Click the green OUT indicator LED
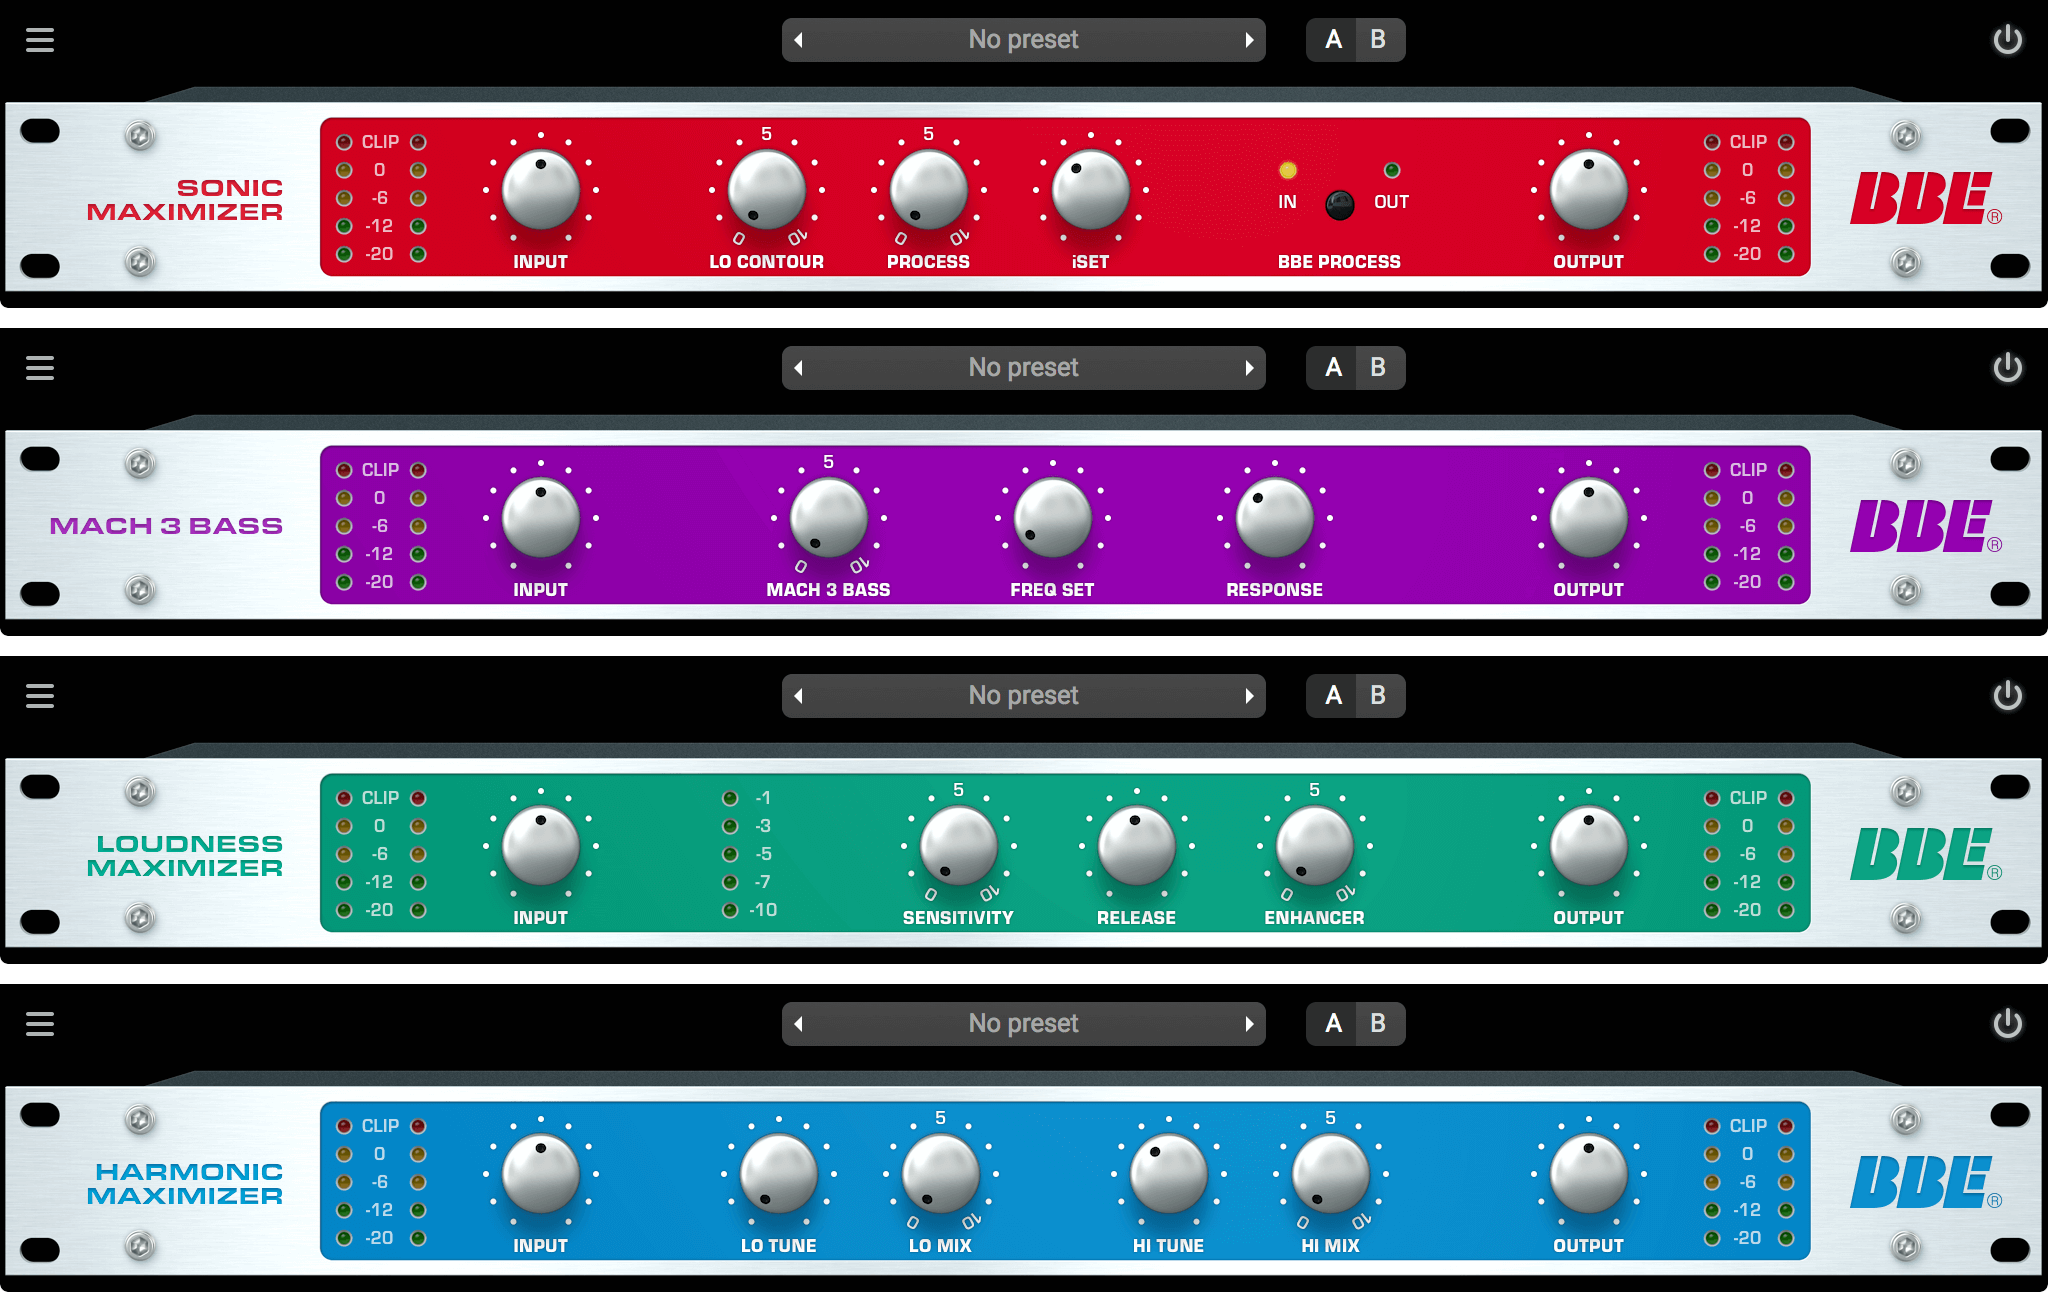Image resolution: width=2048 pixels, height=1292 pixels. 1392,170
